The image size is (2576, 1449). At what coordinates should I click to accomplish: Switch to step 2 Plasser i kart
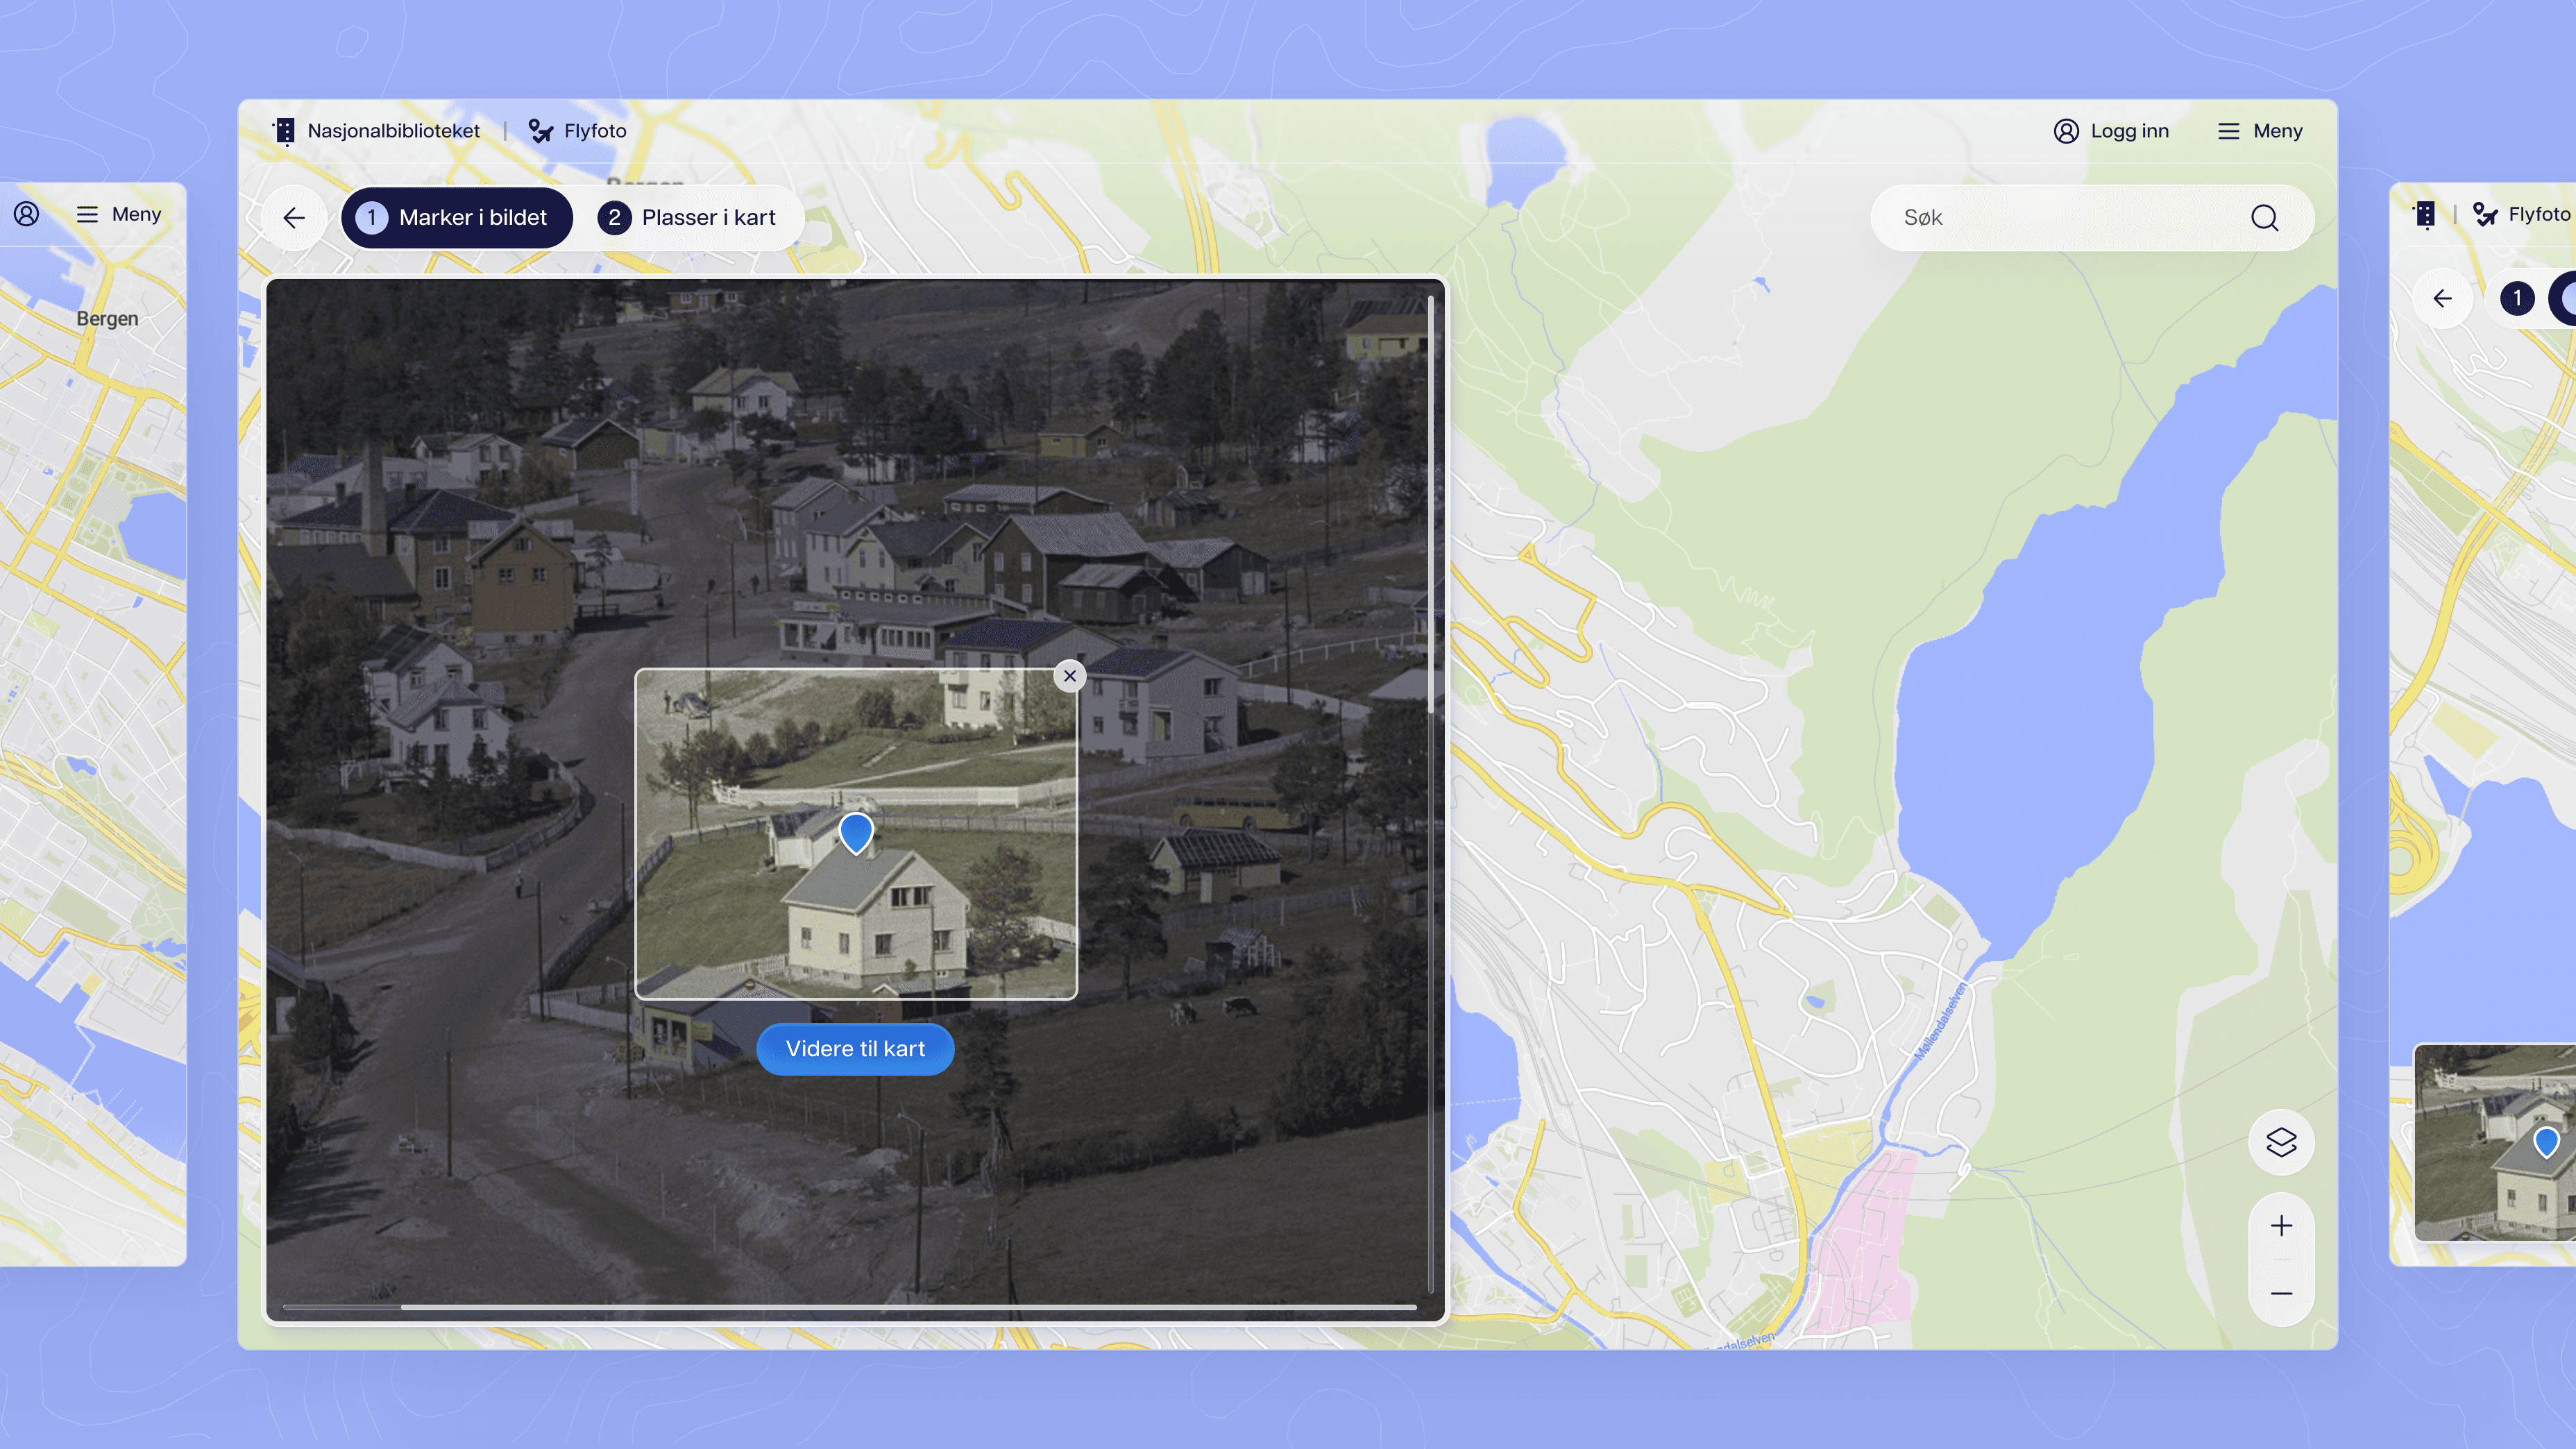coord(688,218)
